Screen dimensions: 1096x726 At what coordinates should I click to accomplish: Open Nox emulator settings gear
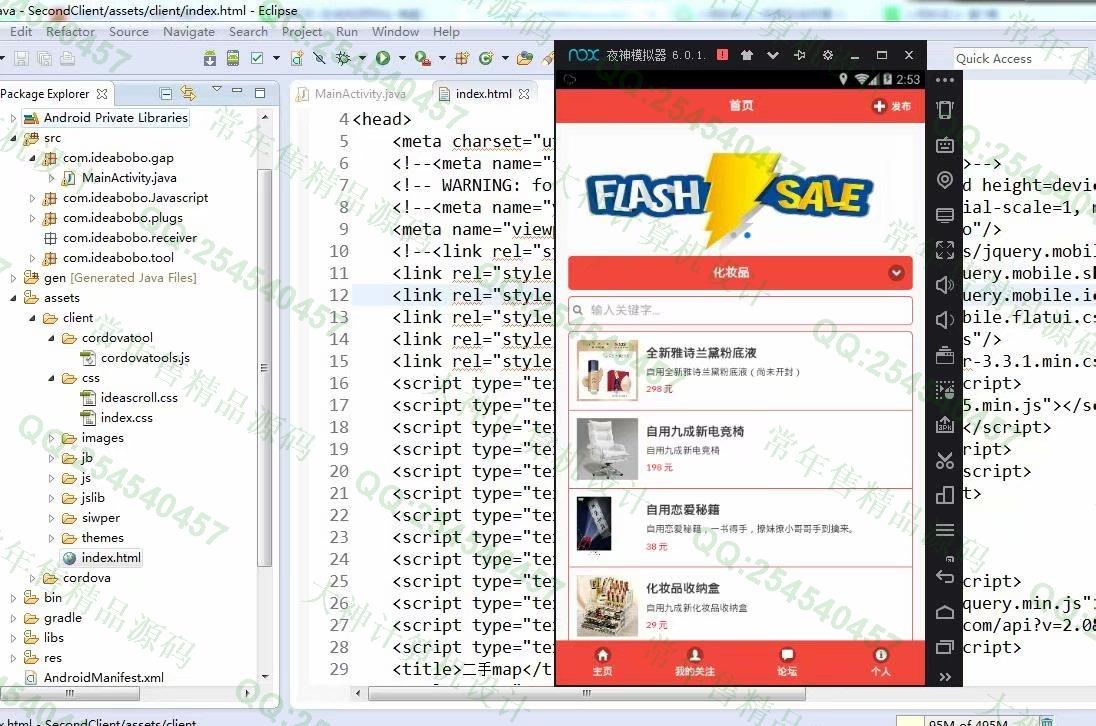click(x=828, y=55)
